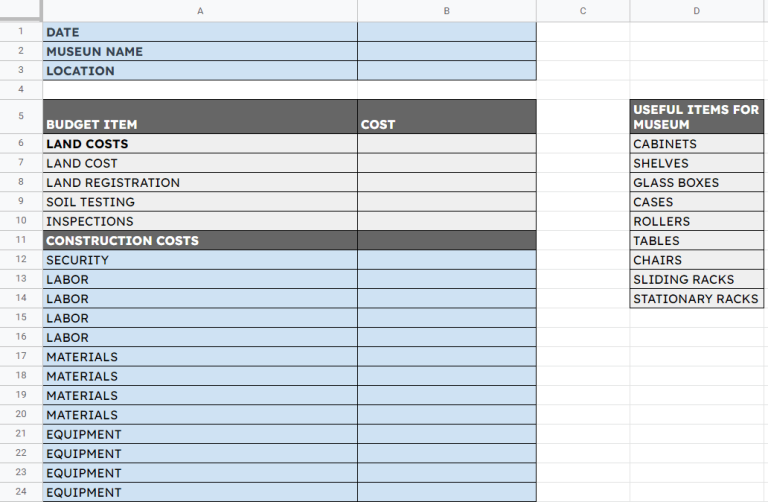The height and width of the screenshot is (502, 768).
Task: Select the LOCATION cell
Action: coord(200,71)
